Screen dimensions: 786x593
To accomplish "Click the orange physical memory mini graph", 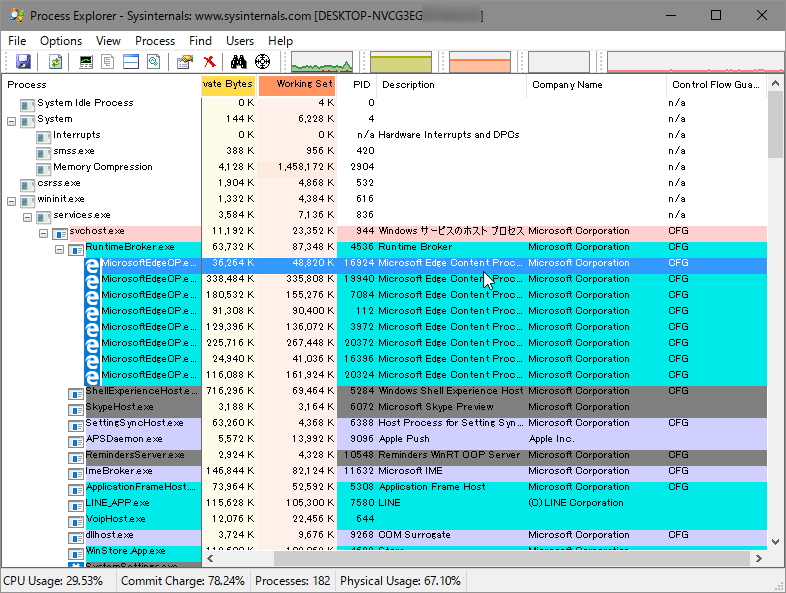I will pos(480,62).
